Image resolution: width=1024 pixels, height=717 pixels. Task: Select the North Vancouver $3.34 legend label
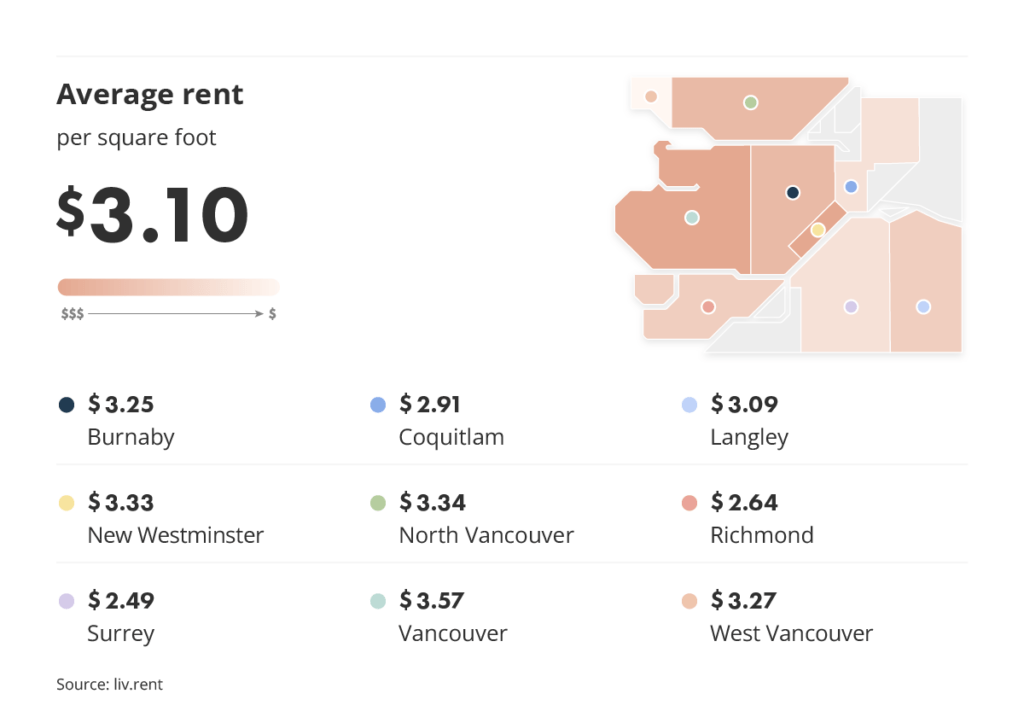486,518
